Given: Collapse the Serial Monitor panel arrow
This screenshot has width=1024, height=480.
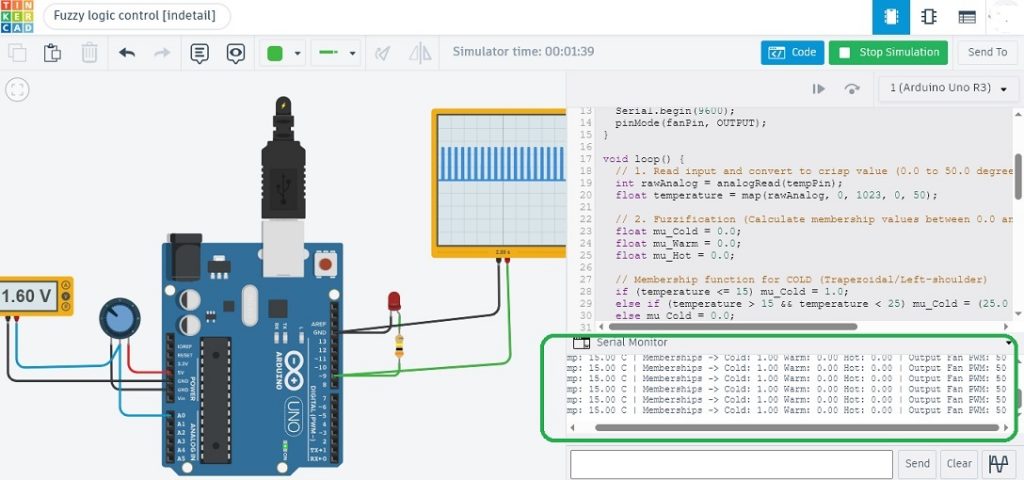Looking at the screenshot, I should point(1008,343).
